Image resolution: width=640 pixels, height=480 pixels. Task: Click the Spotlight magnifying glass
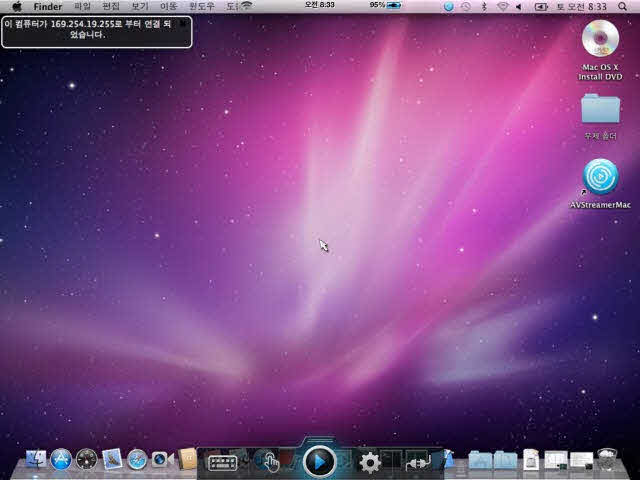click(622, 7)
